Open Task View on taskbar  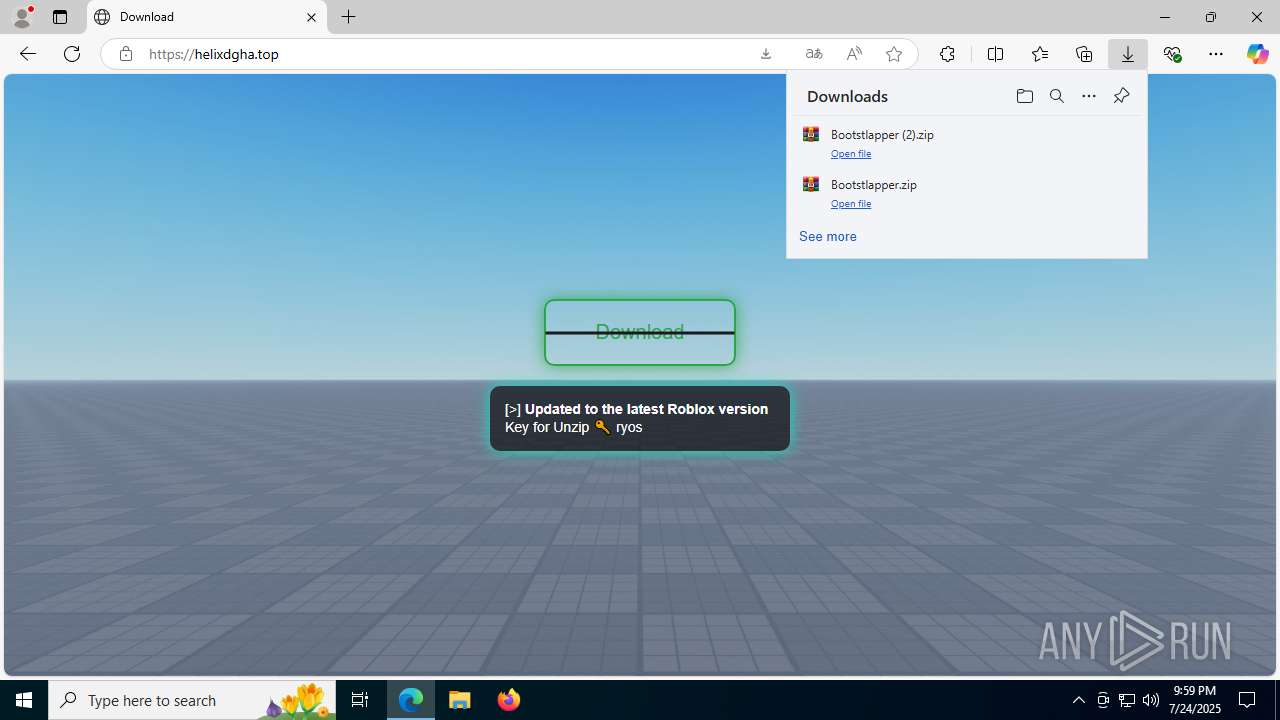(x=360, y=700)
